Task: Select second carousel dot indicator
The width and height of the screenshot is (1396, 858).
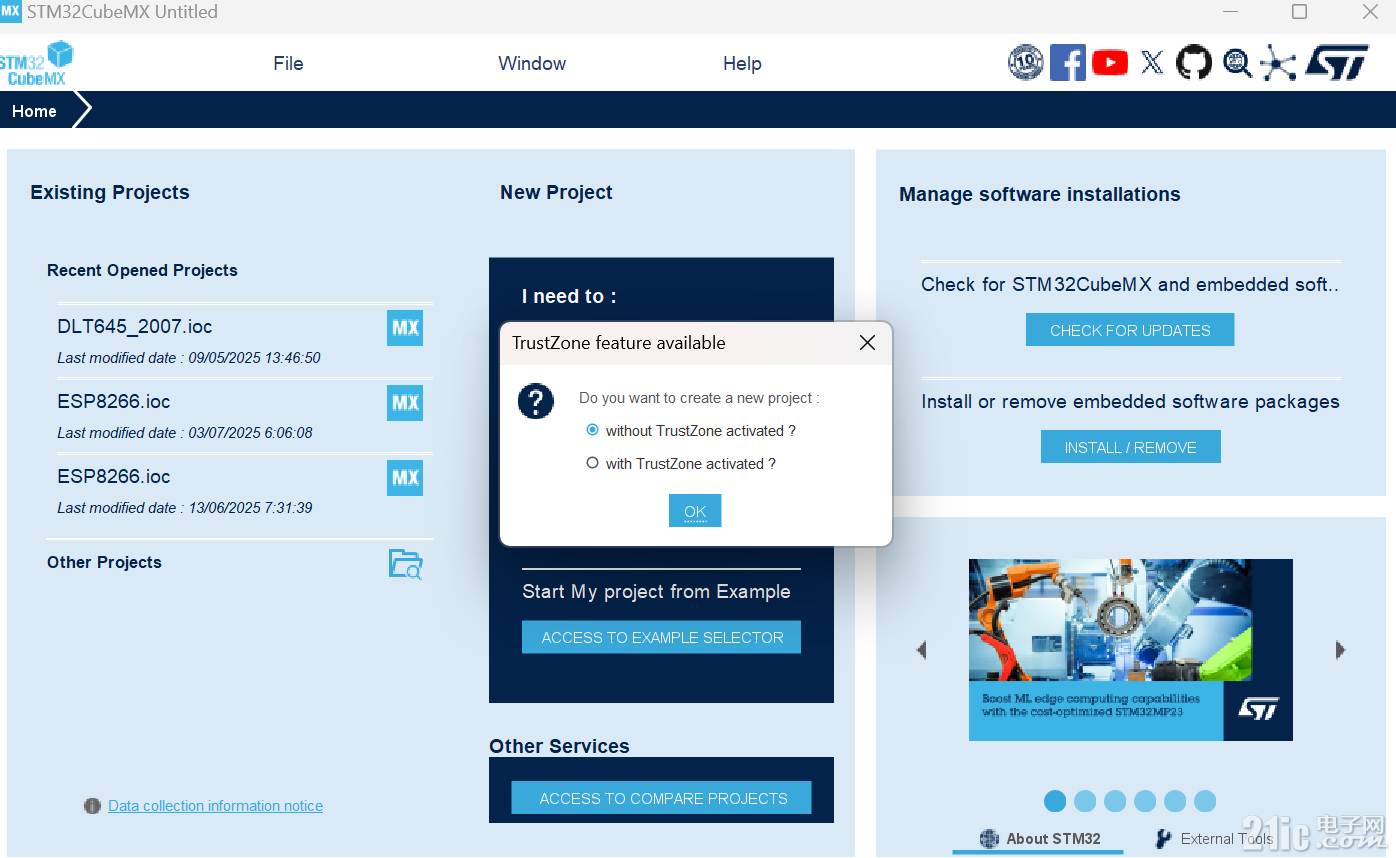Action: pyautogui.click(x=1085, y=801)
